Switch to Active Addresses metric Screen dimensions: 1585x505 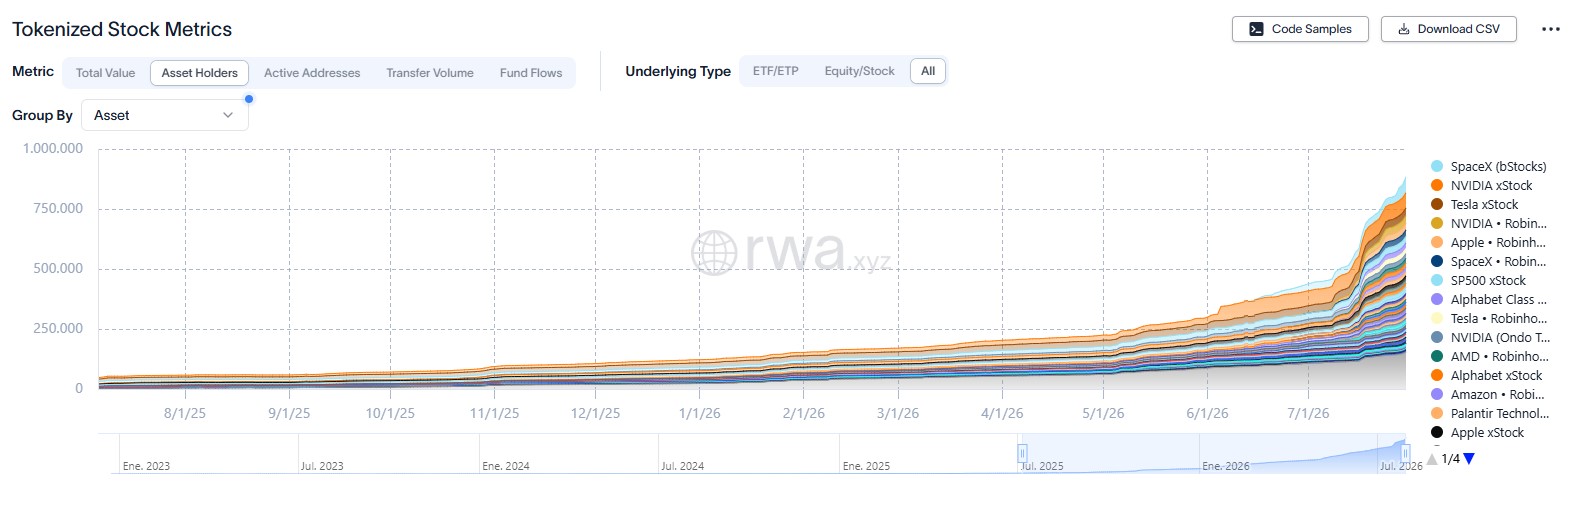[312, 73]
